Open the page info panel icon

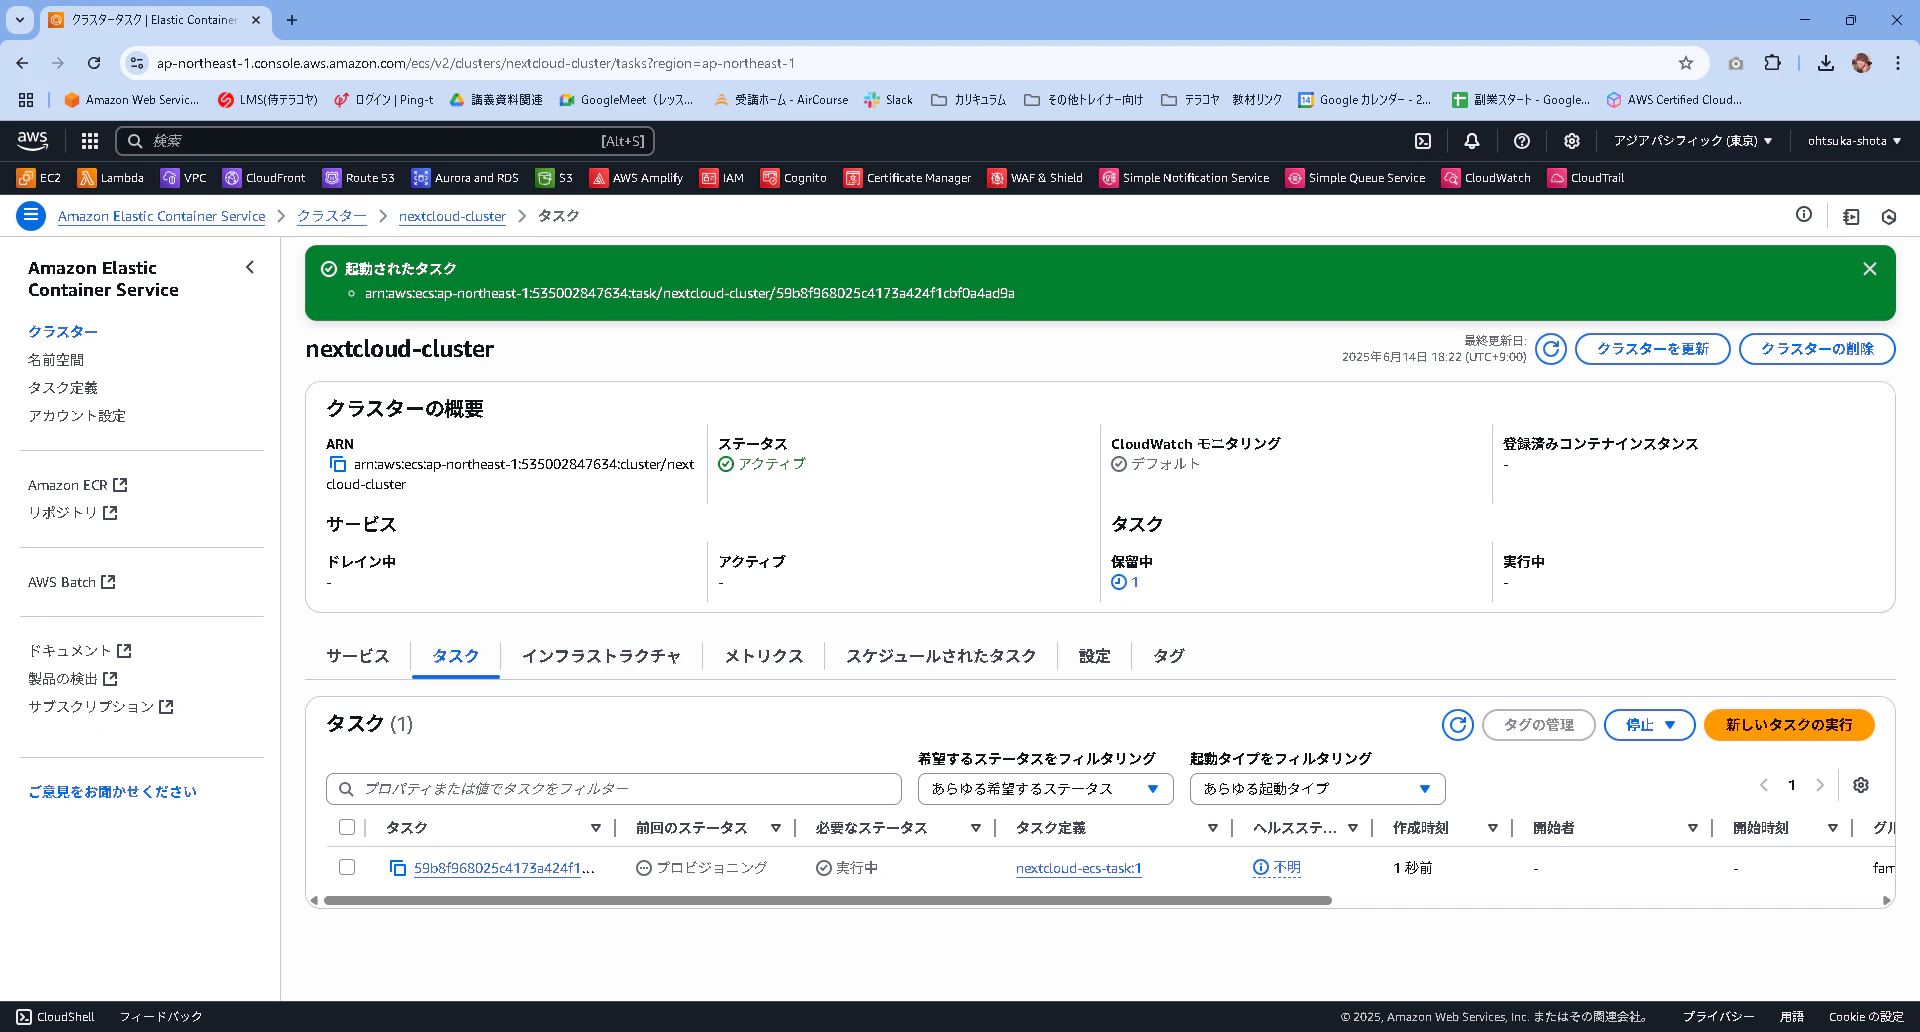[x=1804, y=215]
